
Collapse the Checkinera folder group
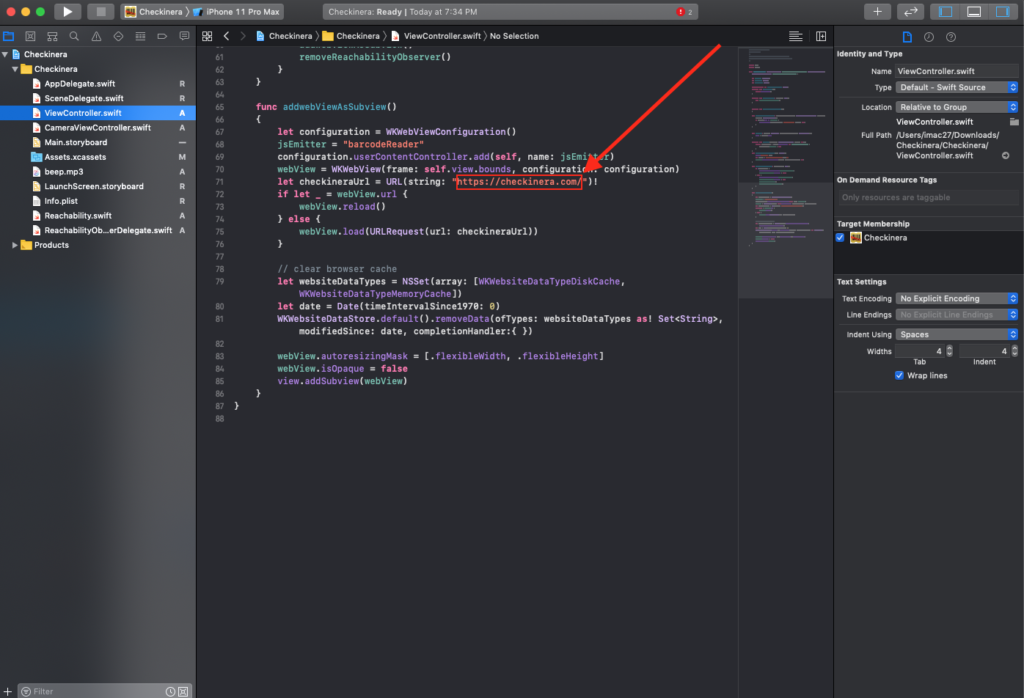click(15, 69)
